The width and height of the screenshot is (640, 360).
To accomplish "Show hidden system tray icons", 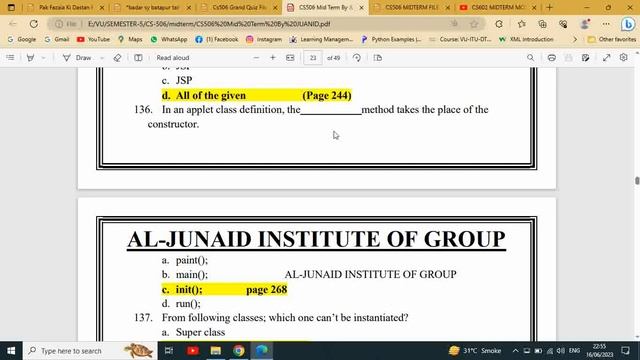I will [515, 351].
